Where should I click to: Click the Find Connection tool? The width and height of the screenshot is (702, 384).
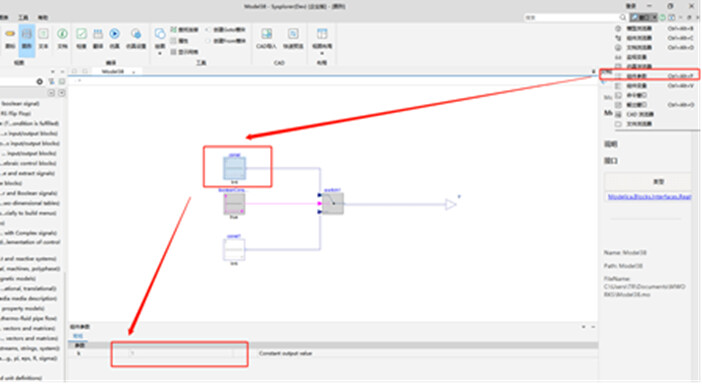184,30
